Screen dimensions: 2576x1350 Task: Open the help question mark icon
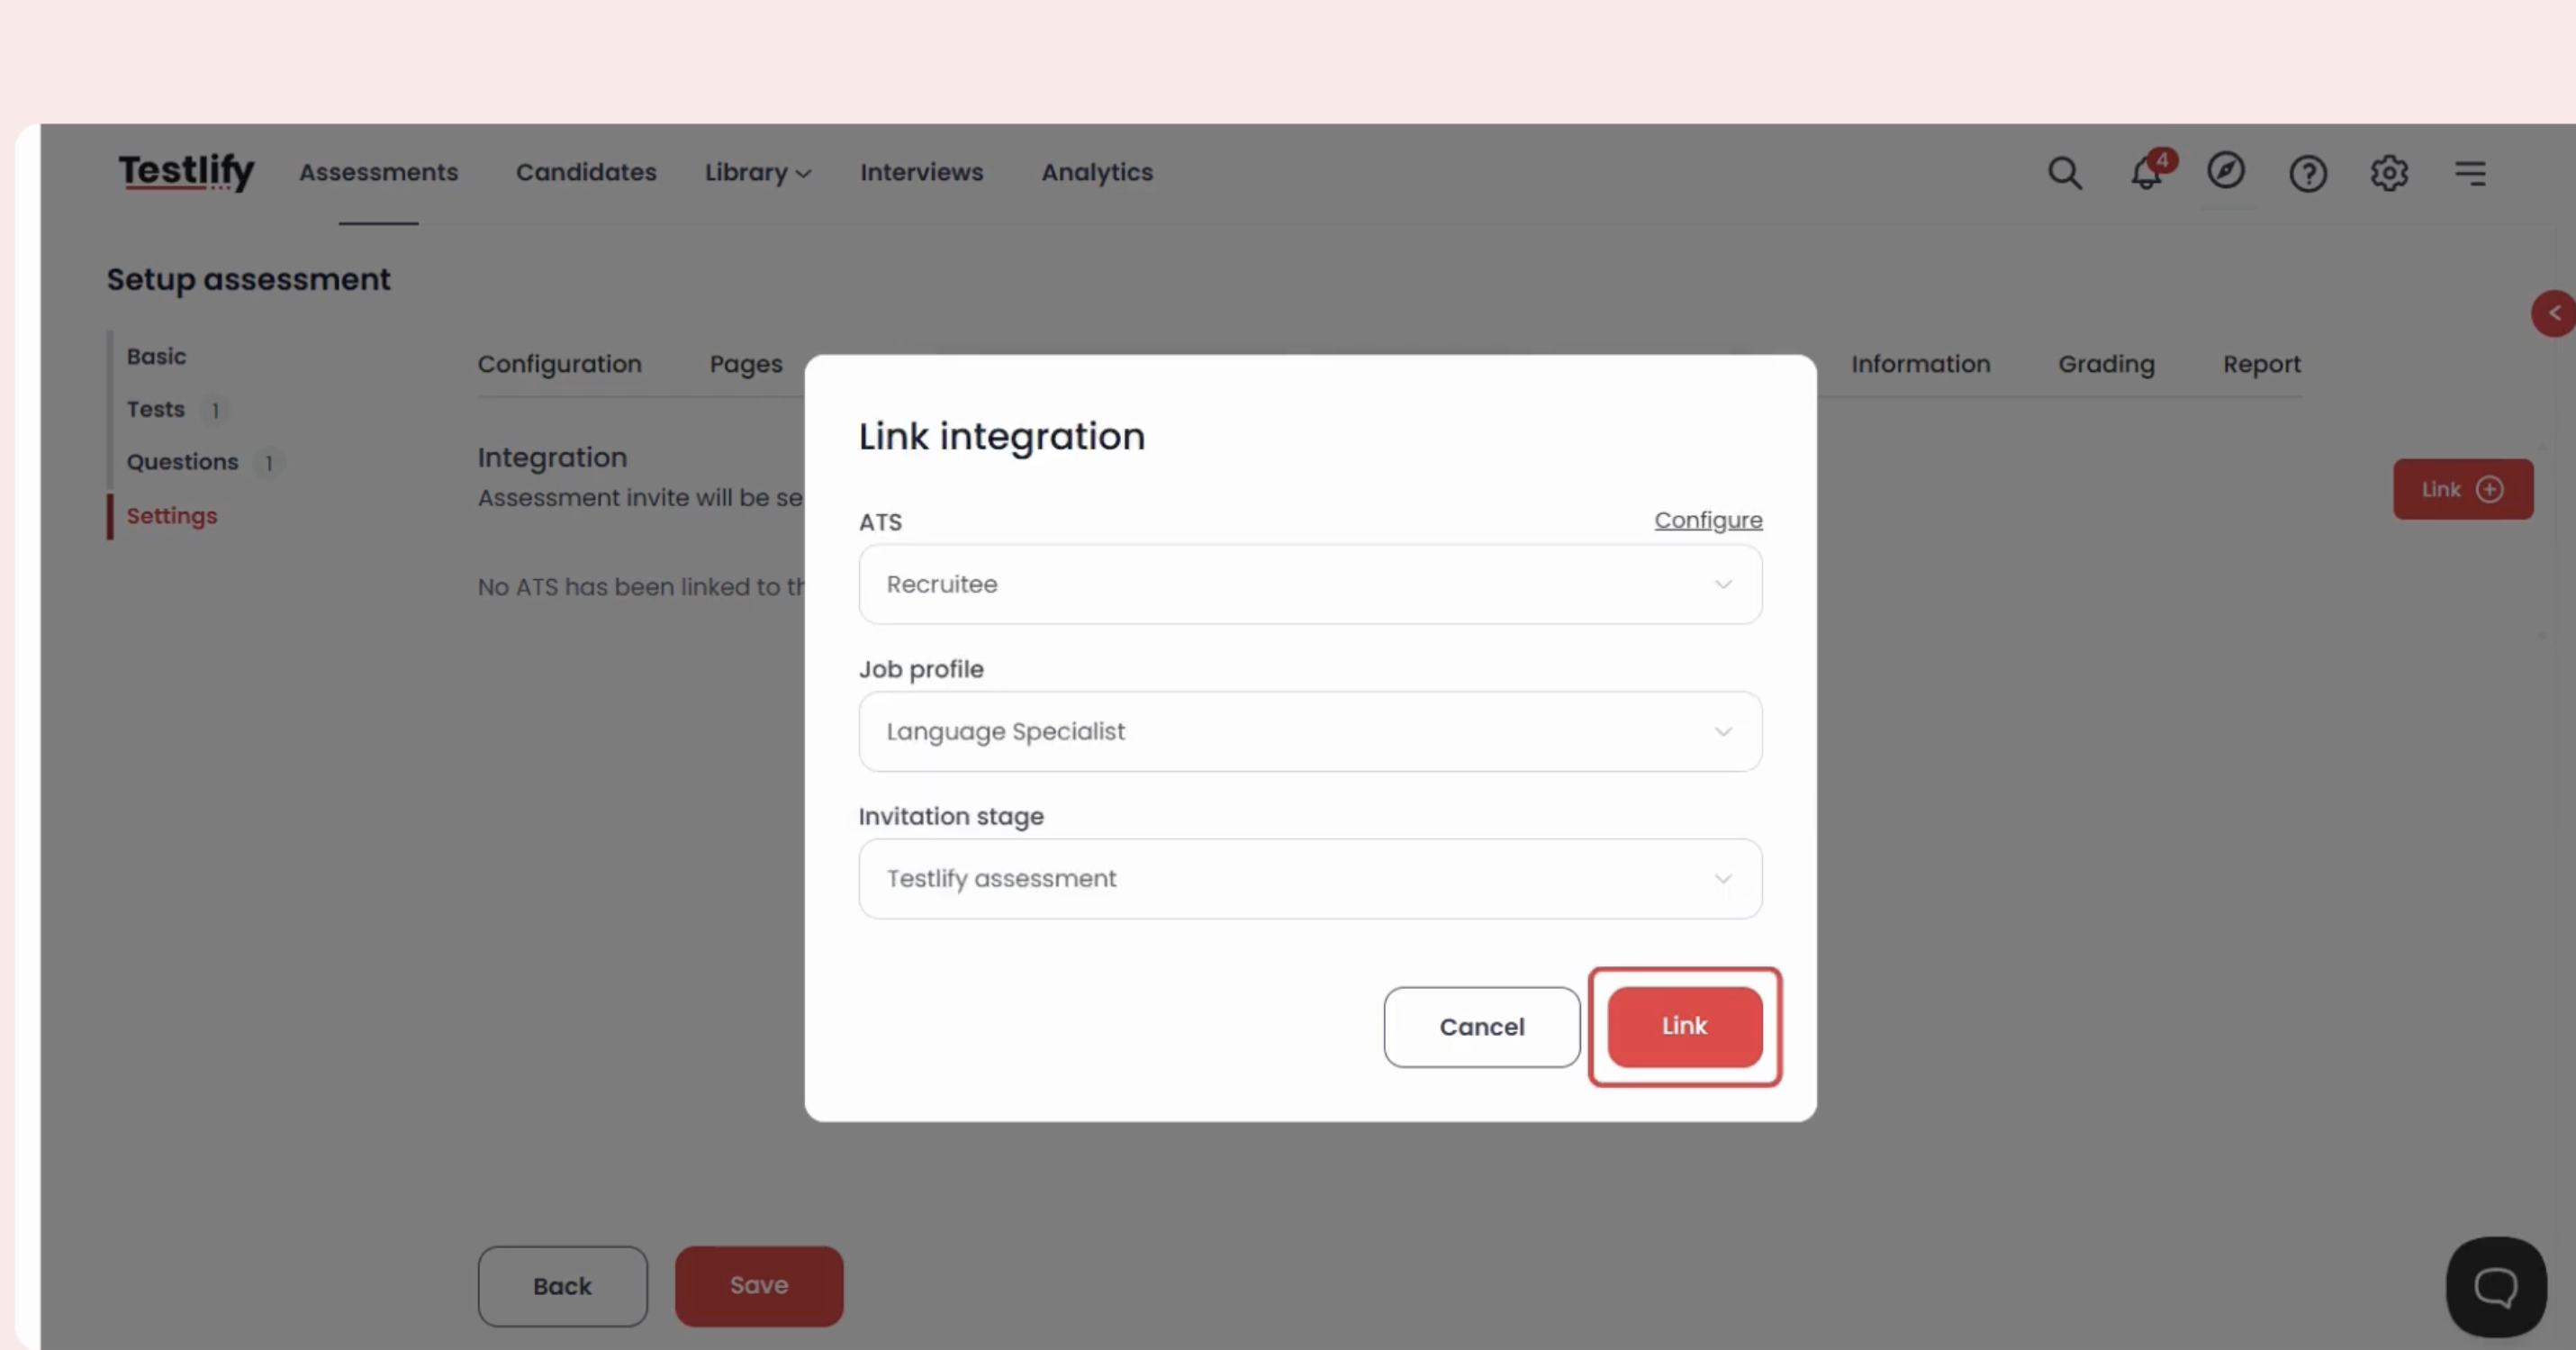tap(2308, 174)
